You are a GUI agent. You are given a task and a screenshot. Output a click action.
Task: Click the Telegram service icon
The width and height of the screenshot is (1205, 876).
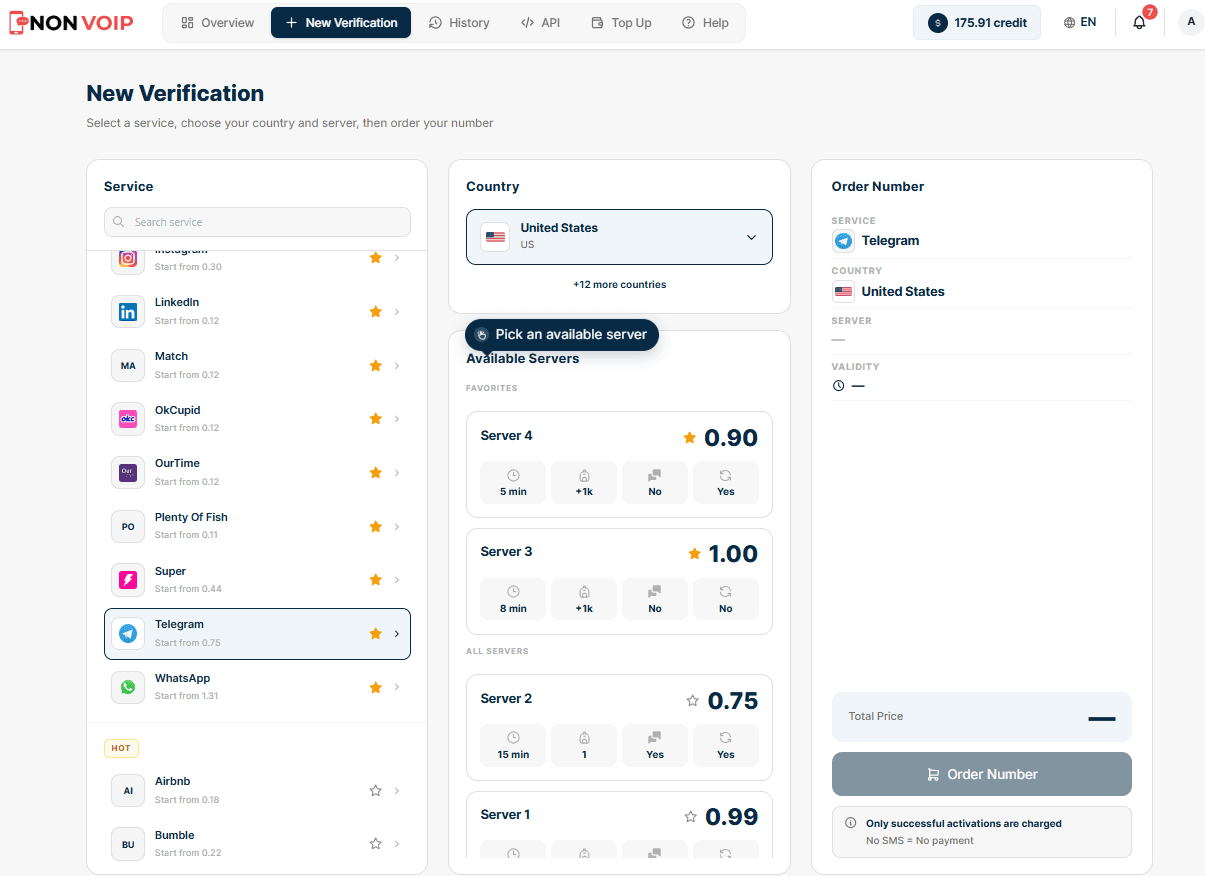(128, 634)
